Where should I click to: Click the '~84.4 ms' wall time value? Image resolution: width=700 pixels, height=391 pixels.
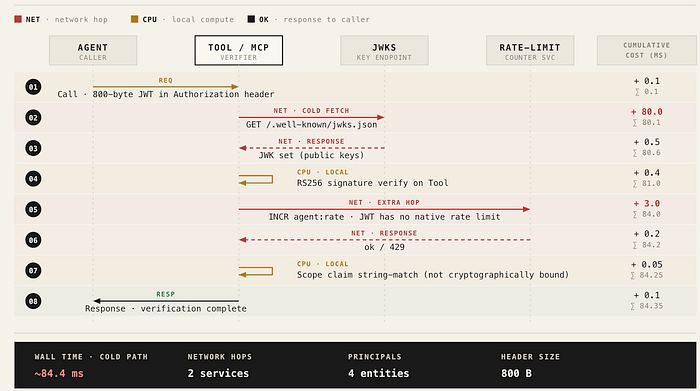[x=59, y=374]
